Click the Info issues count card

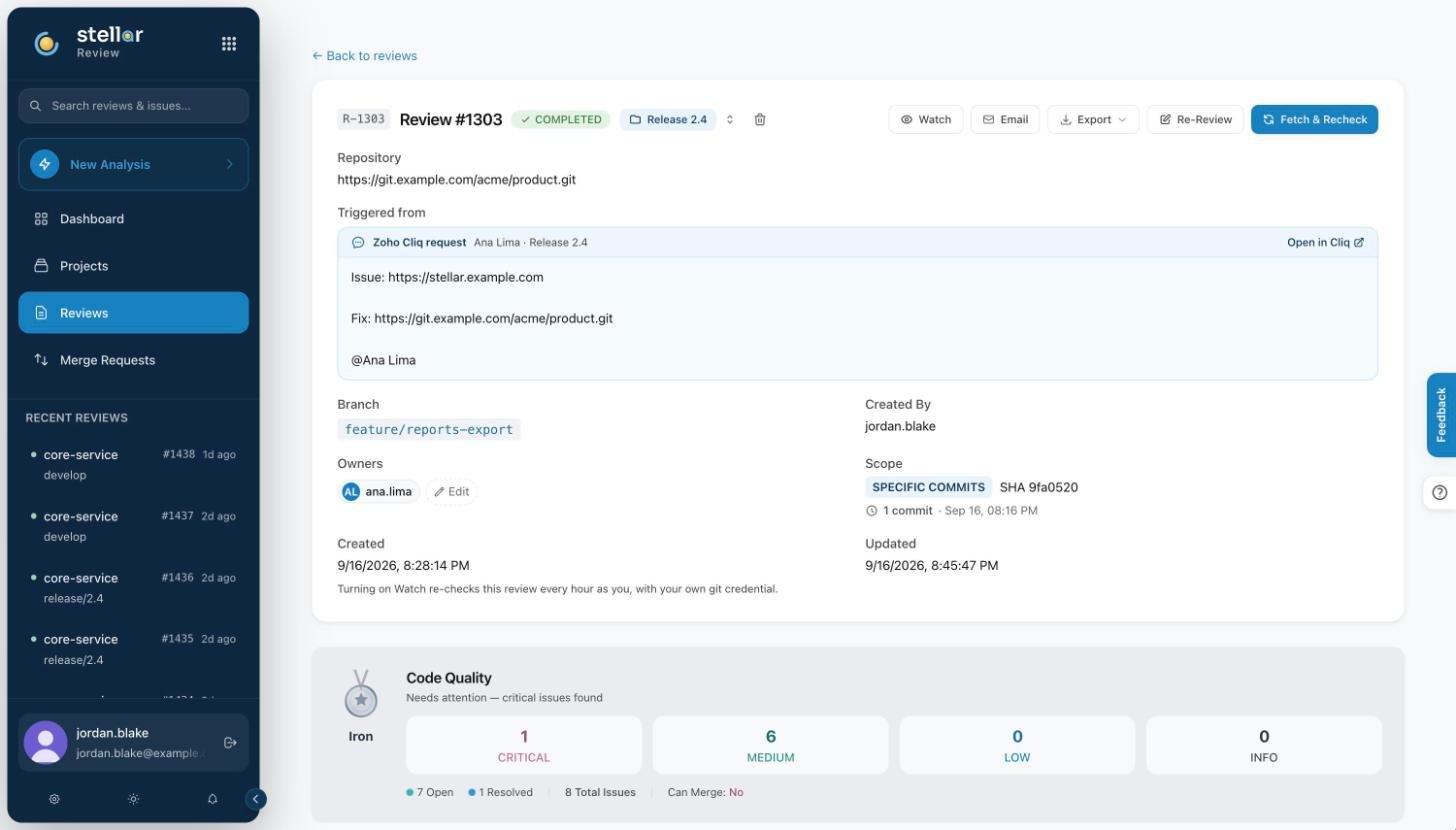tap(1264, 745)
